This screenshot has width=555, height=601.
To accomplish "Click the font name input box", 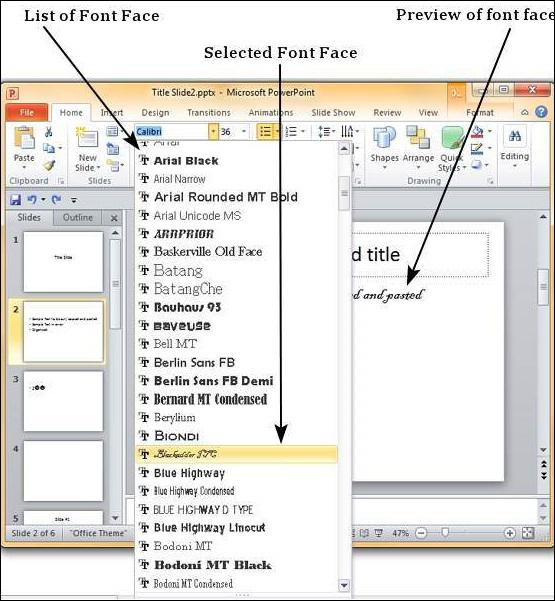I will click(x=171, y=132).
